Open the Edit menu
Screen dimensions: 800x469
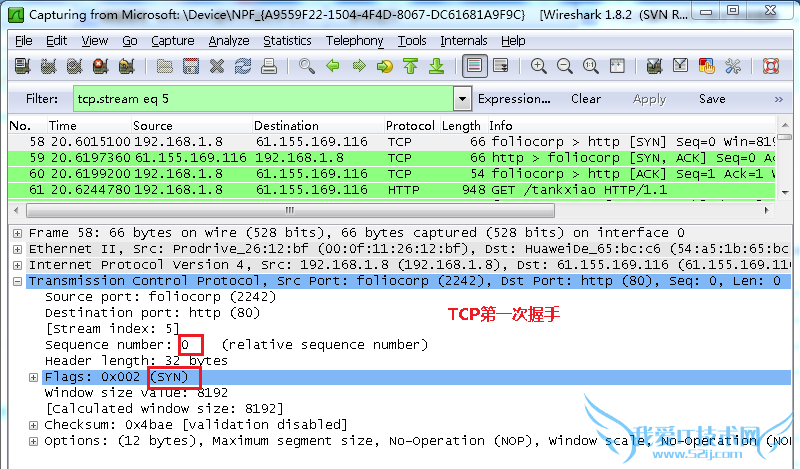point(56,40)
